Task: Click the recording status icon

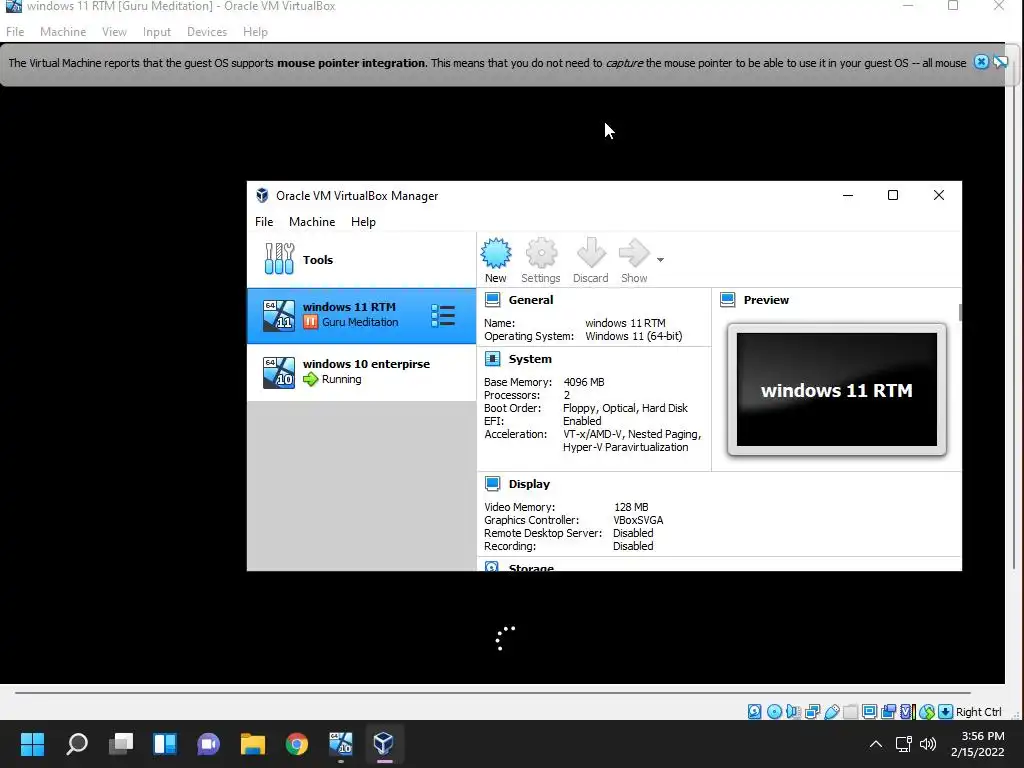Action: click(x=888, y=712)
